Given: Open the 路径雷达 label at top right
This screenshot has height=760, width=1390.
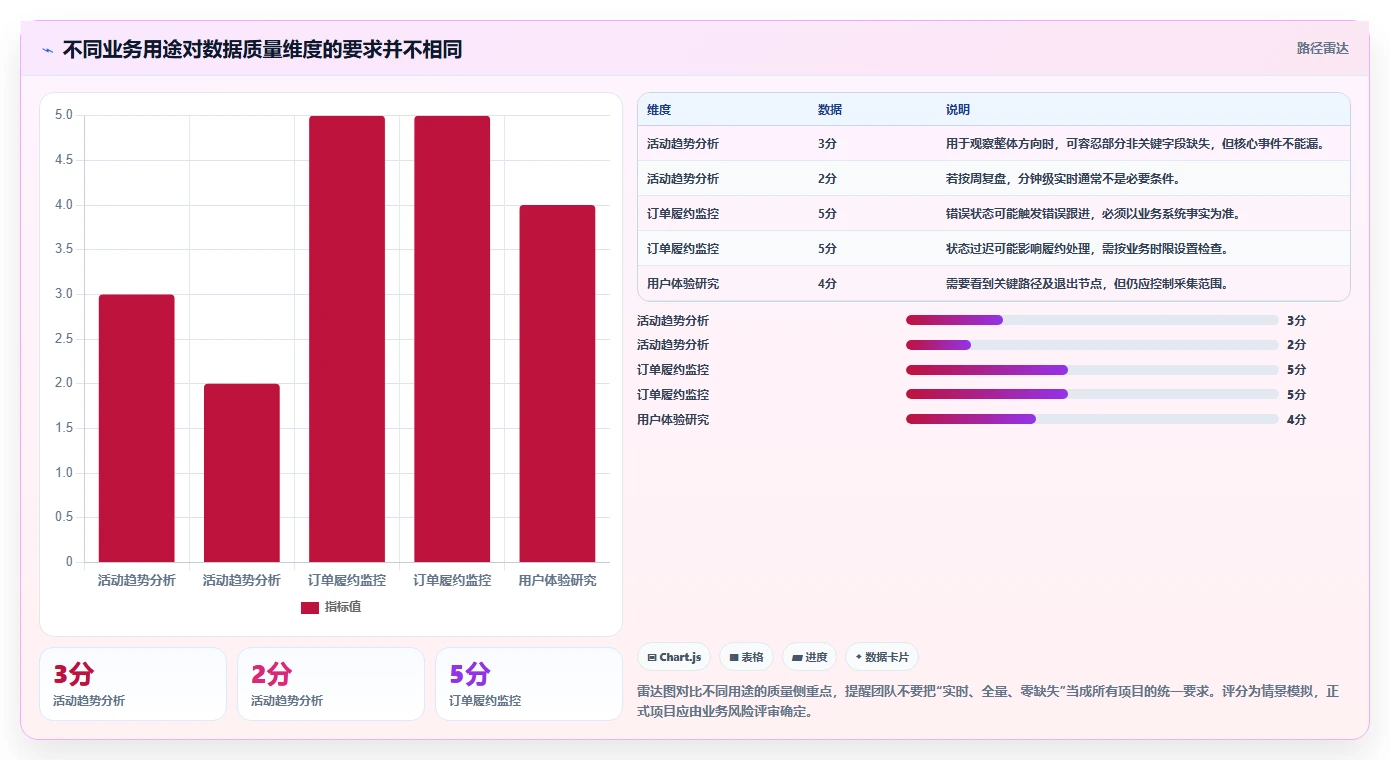Looking at the screenshot, I should coord(1322,48).
